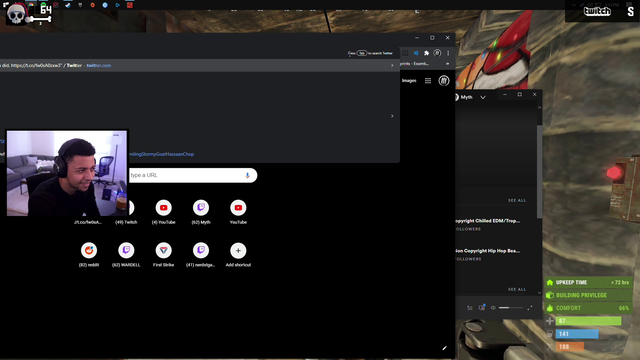Open the Google apps grid
Image resolution: width=640 pixels, height=360 pixels.
(428, 81)
